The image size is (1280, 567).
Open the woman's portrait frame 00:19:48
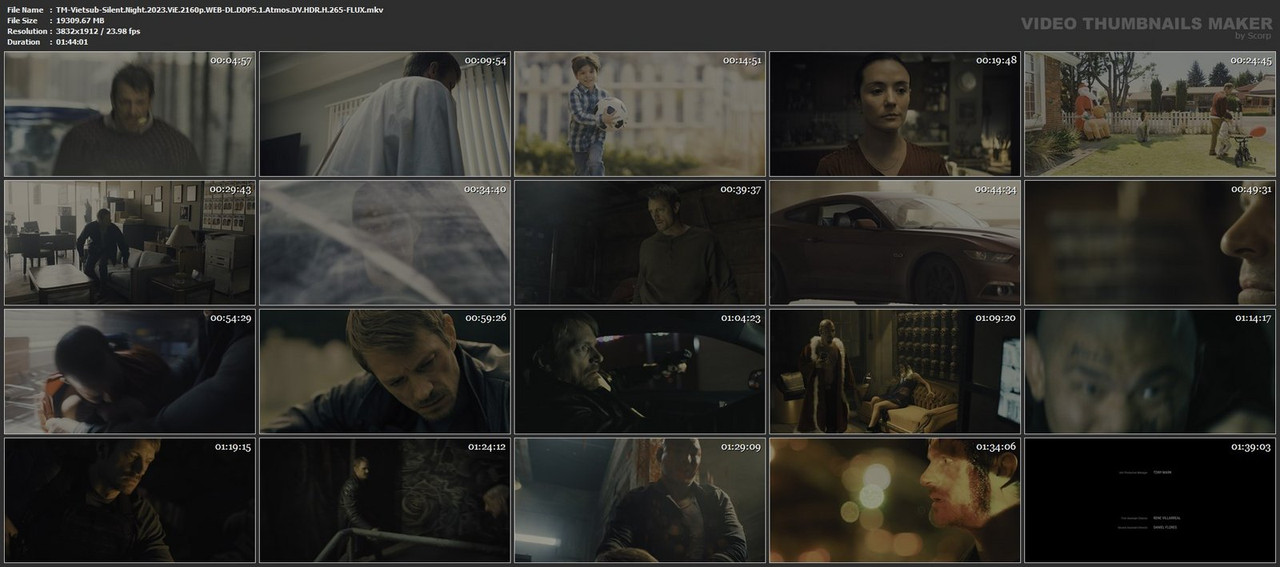[895, 114]
